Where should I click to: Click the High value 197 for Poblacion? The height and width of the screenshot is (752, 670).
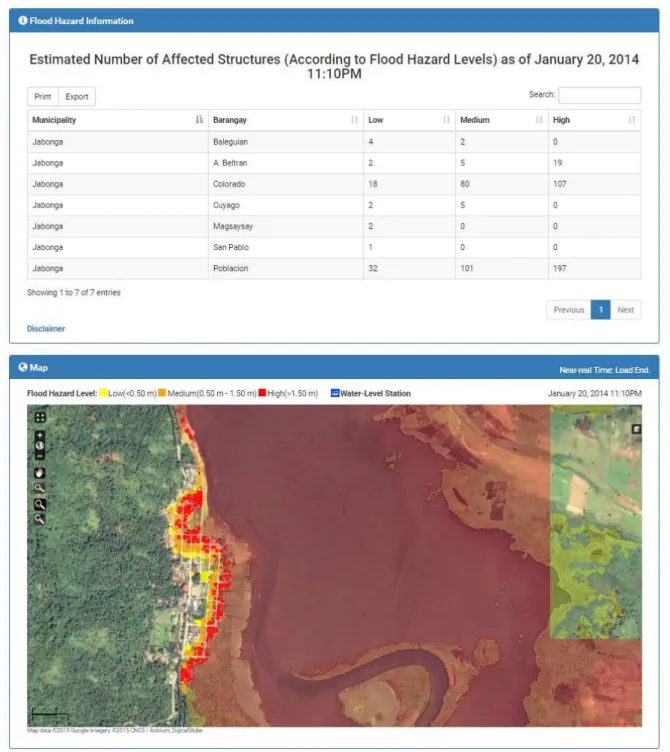click(559, 269)
